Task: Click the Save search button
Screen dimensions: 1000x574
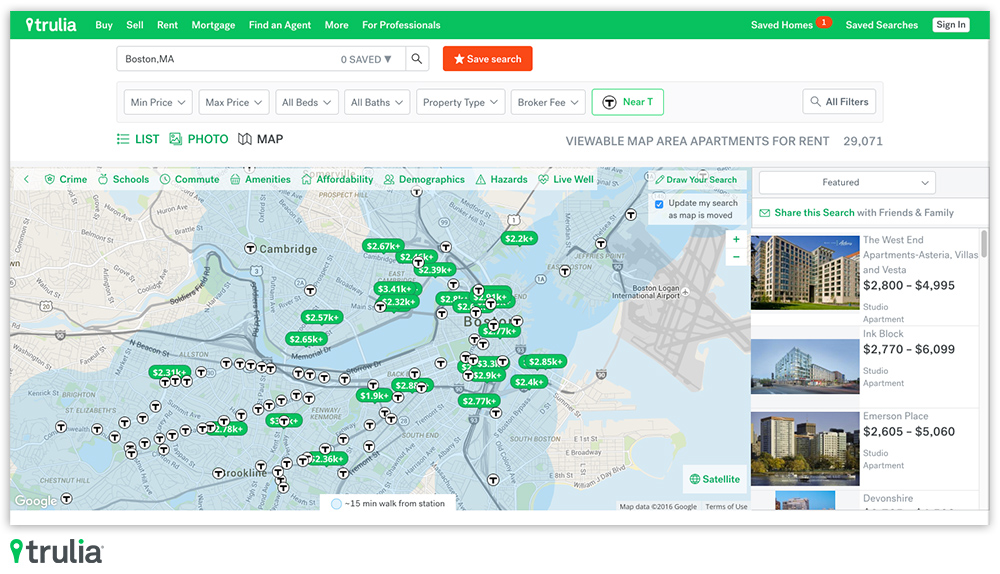Action: [x=487, y=59]
